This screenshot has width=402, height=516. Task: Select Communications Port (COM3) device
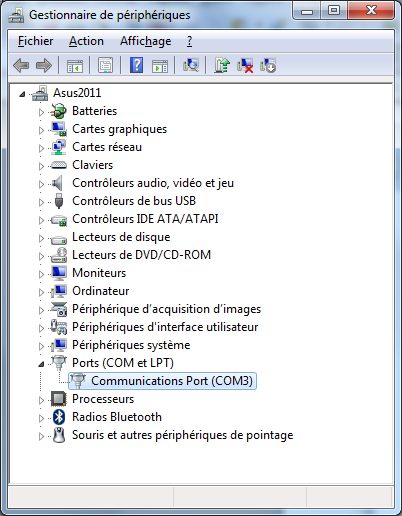pyautogui.click(x=163, y=381)
